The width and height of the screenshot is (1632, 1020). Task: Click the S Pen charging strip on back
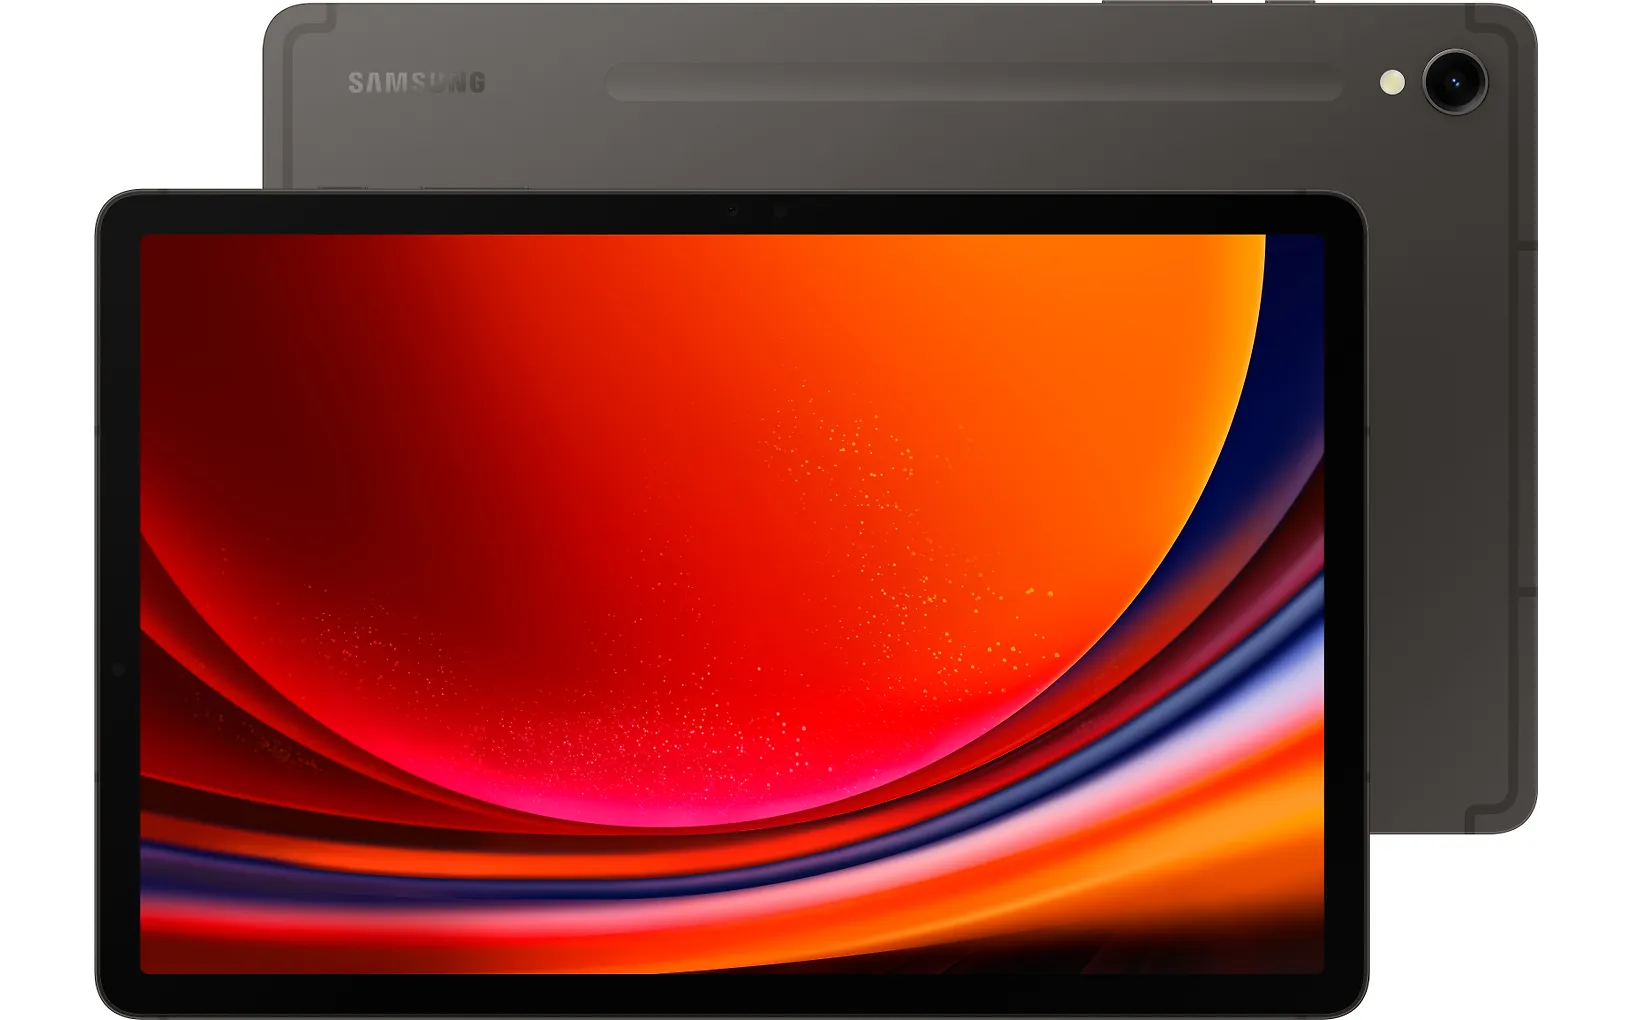(x=974, y=83)
